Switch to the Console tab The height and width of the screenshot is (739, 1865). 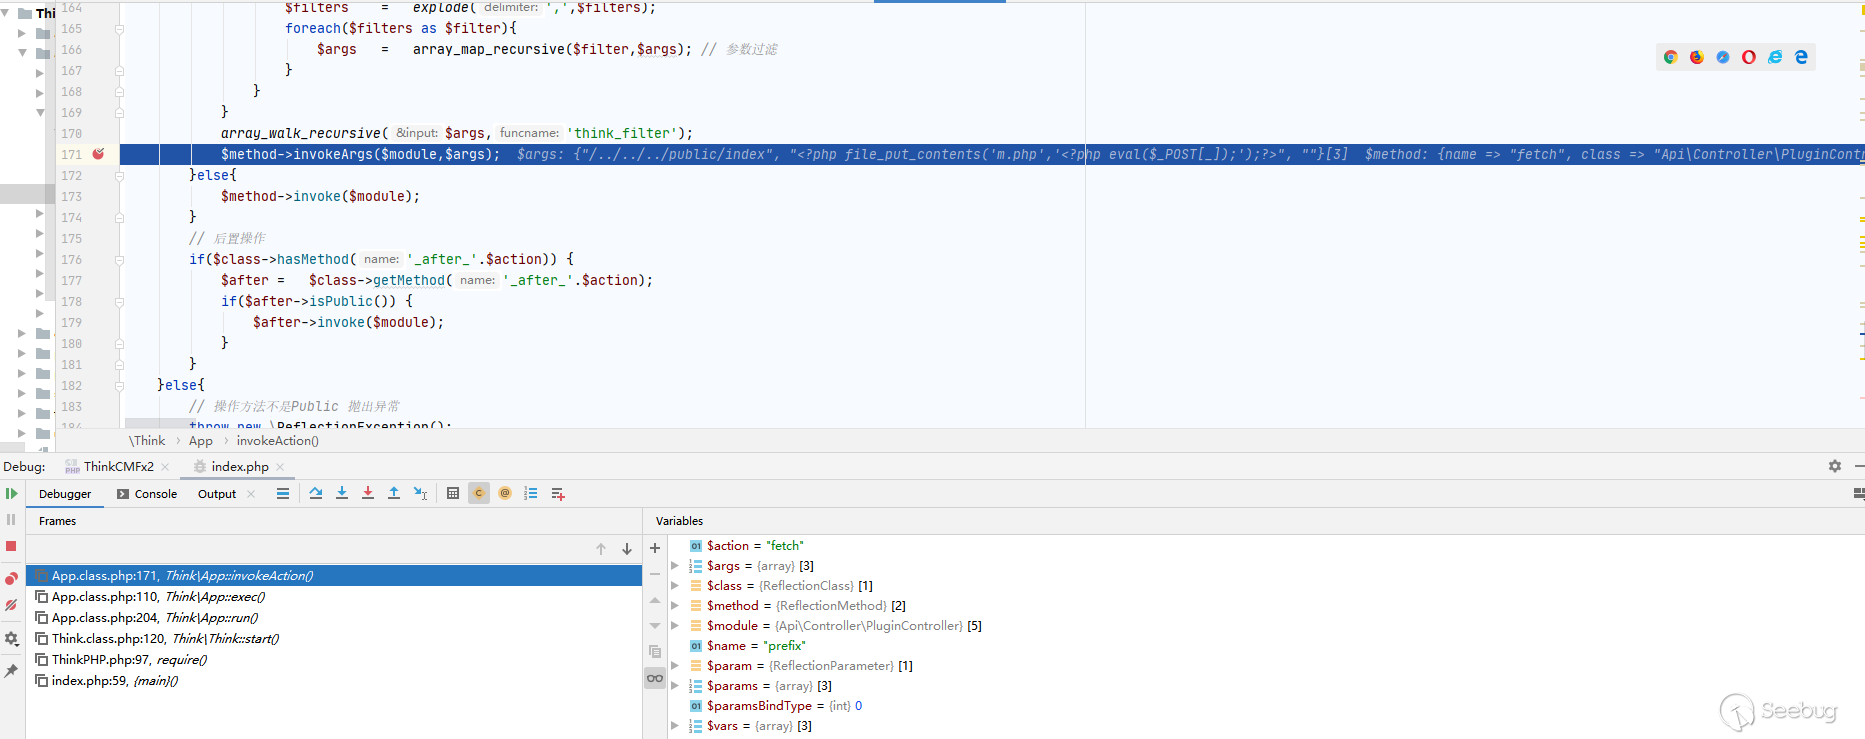click(147, 494)
